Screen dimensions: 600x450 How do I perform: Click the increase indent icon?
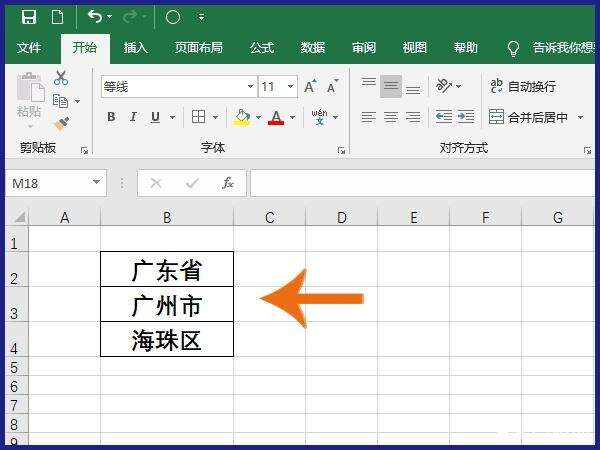point(466,116)
